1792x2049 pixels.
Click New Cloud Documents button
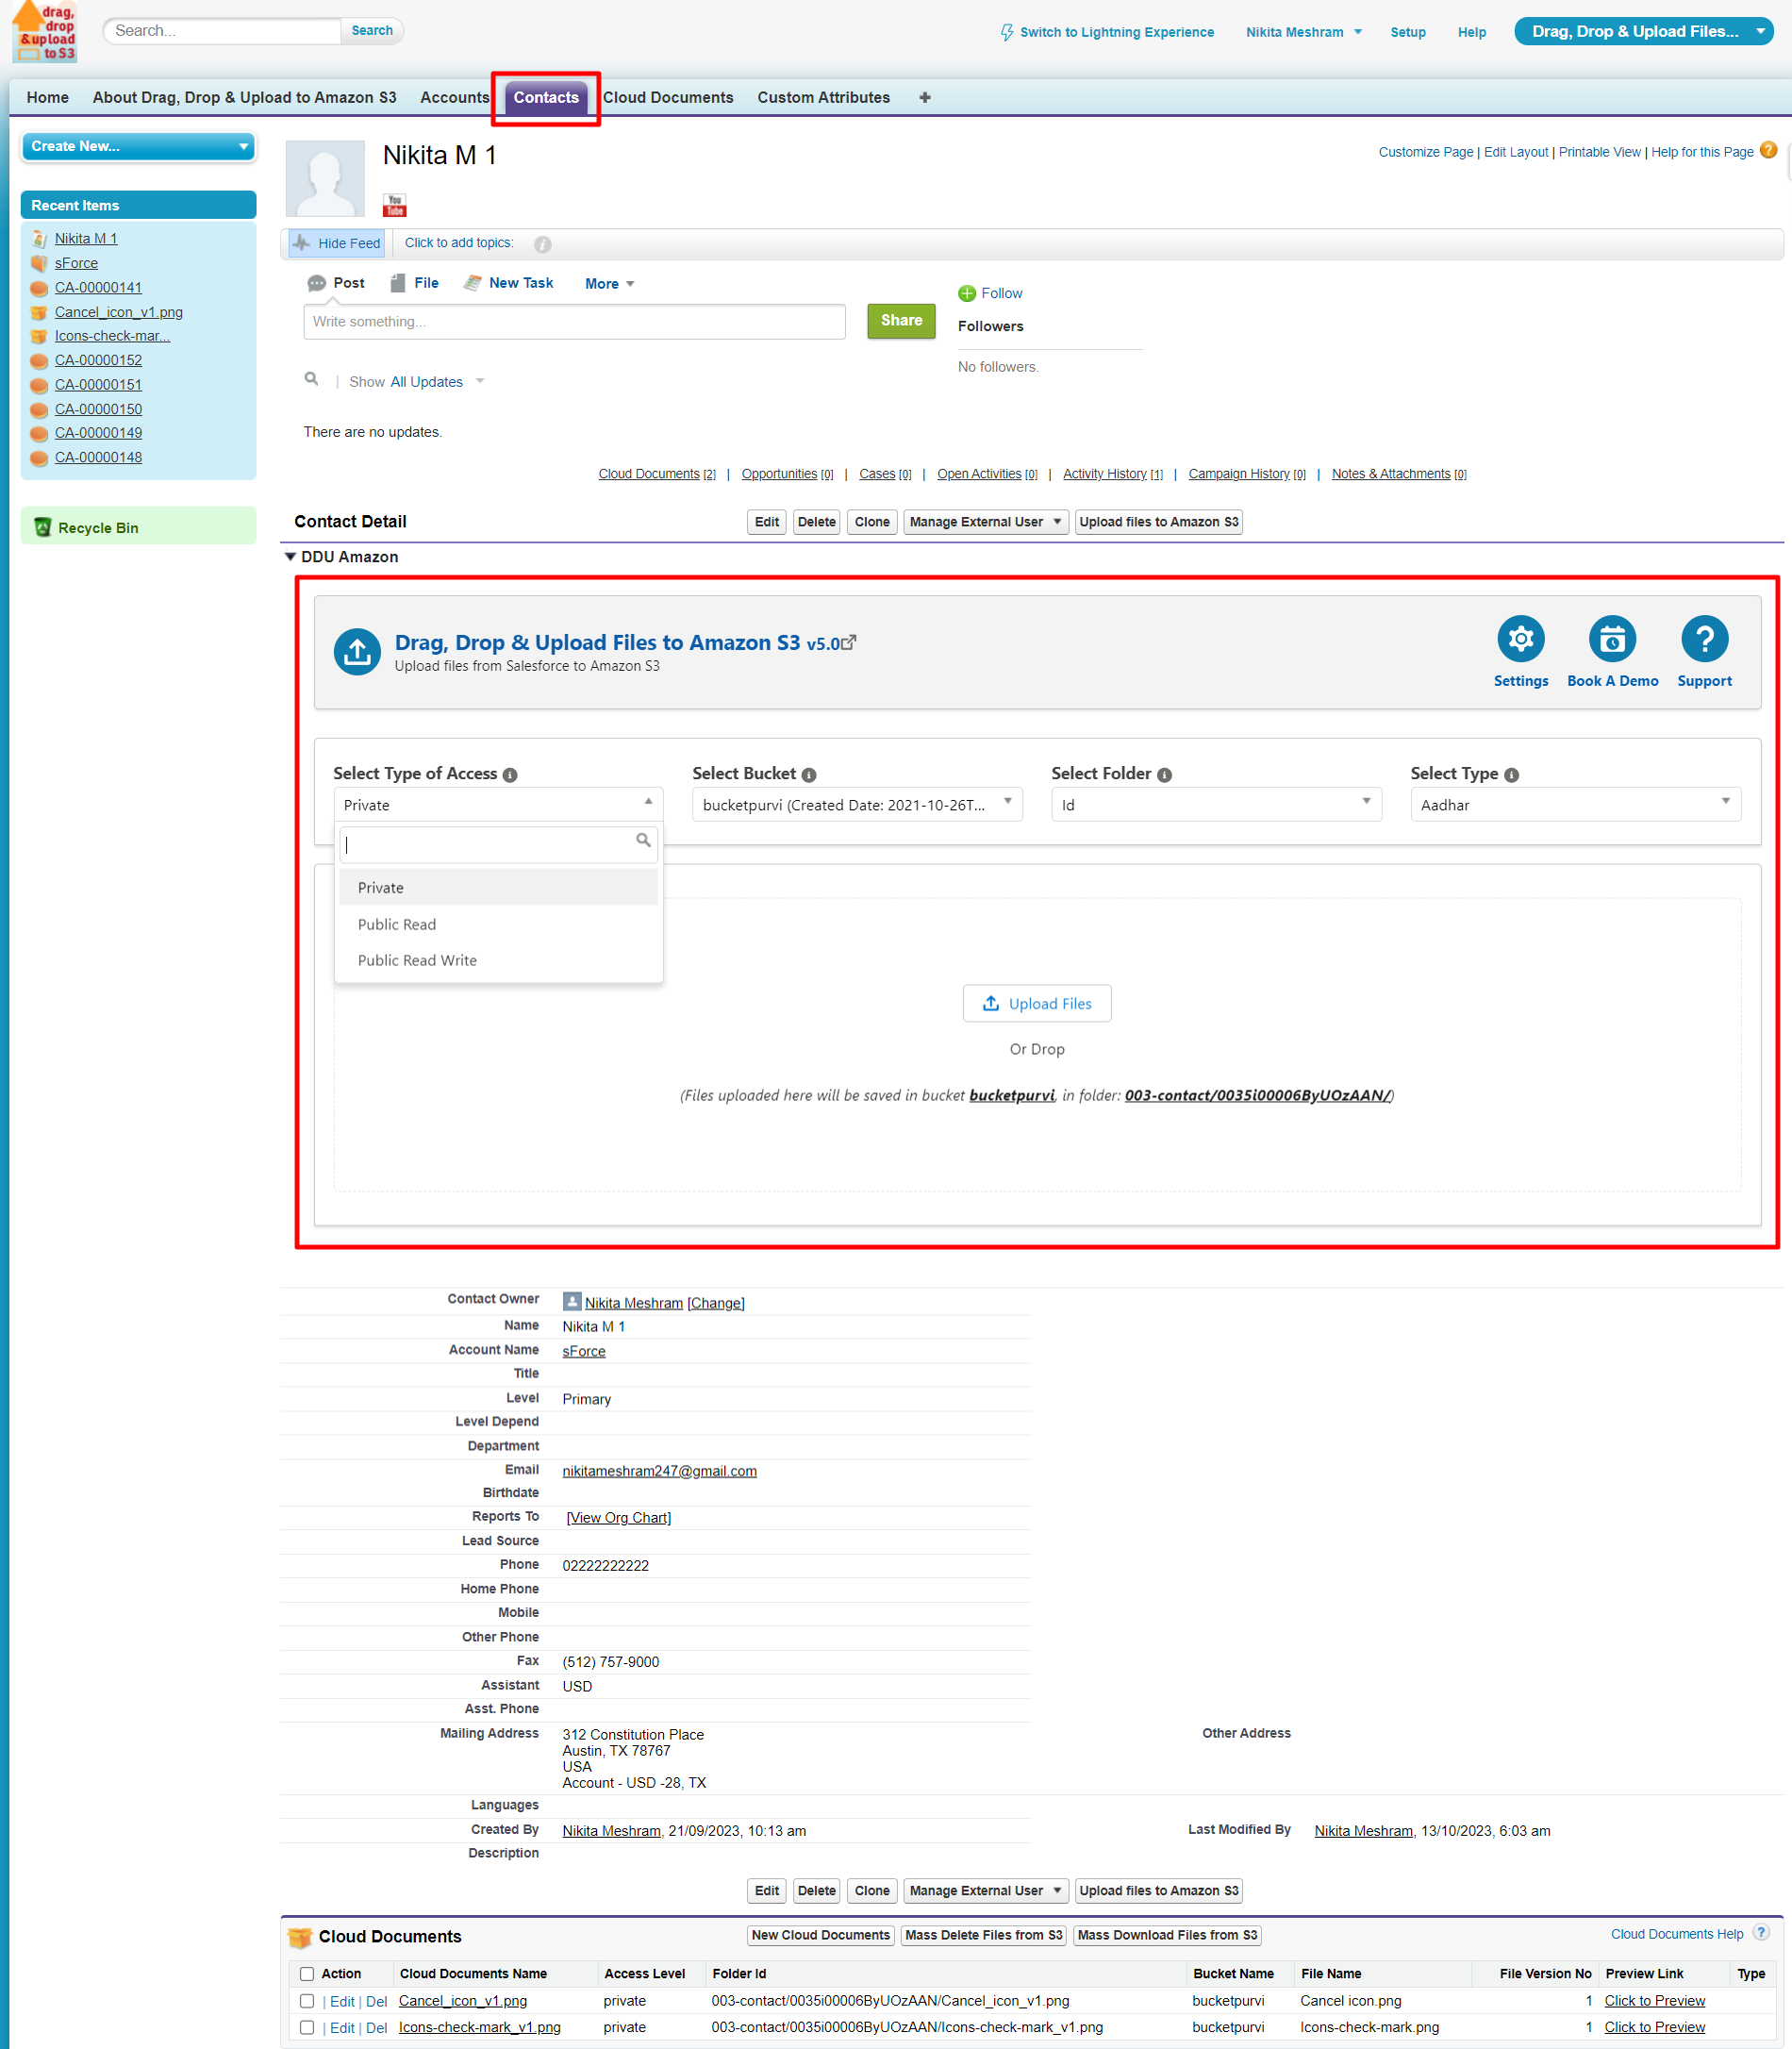tap(820, 1935)
